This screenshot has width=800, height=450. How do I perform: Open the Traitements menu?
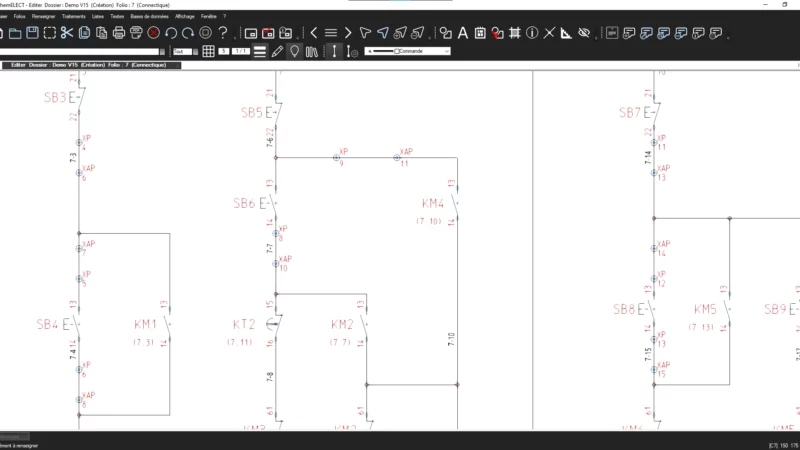(73, 17)
